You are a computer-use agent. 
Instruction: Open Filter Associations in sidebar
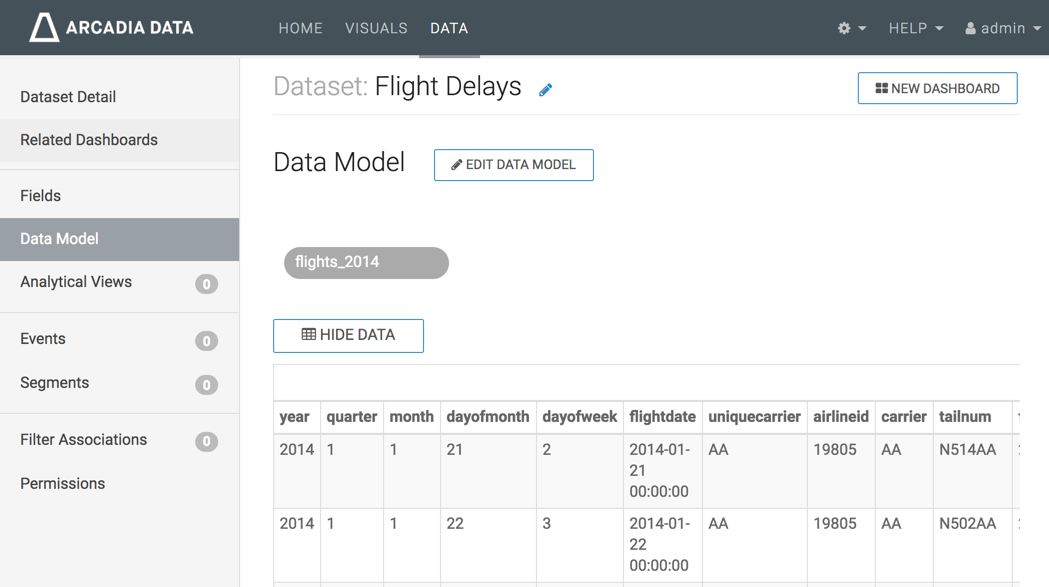84,440
